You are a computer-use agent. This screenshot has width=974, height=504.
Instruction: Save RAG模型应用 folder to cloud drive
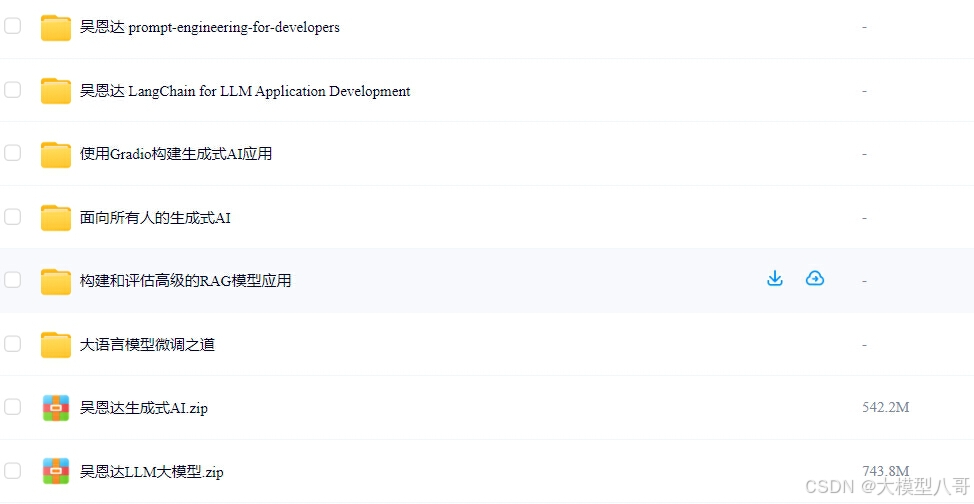[x=815, y=278]
